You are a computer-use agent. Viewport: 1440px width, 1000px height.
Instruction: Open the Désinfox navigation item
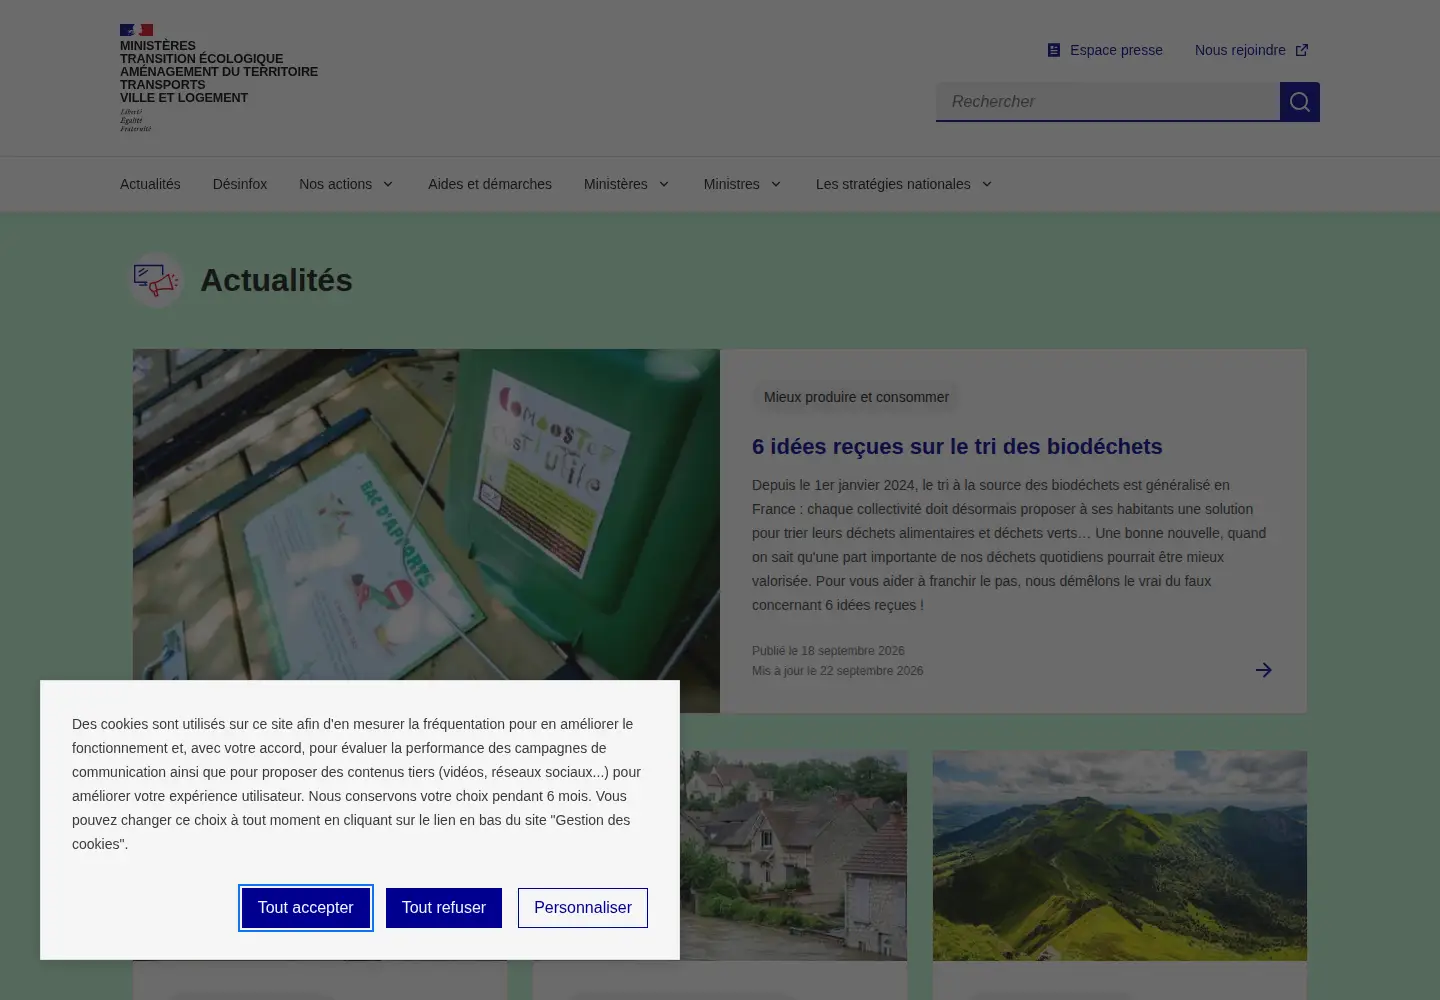click(x=240, y=184)
